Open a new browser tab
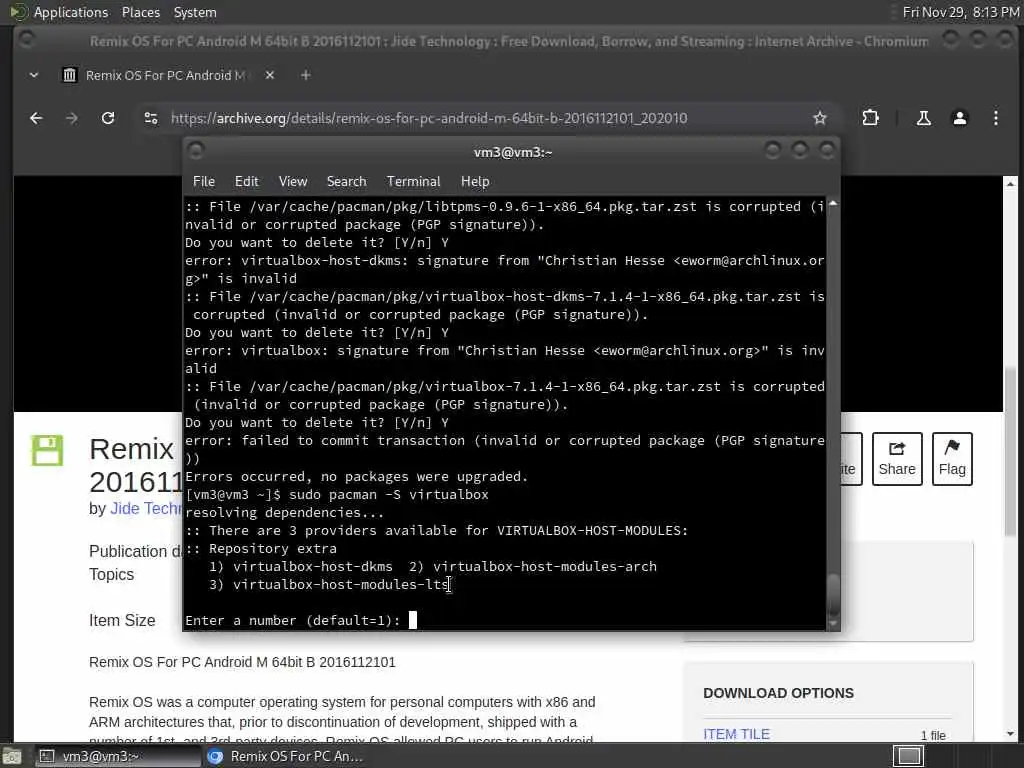The height and width of the screenshot is (768, 1024). 305,75
